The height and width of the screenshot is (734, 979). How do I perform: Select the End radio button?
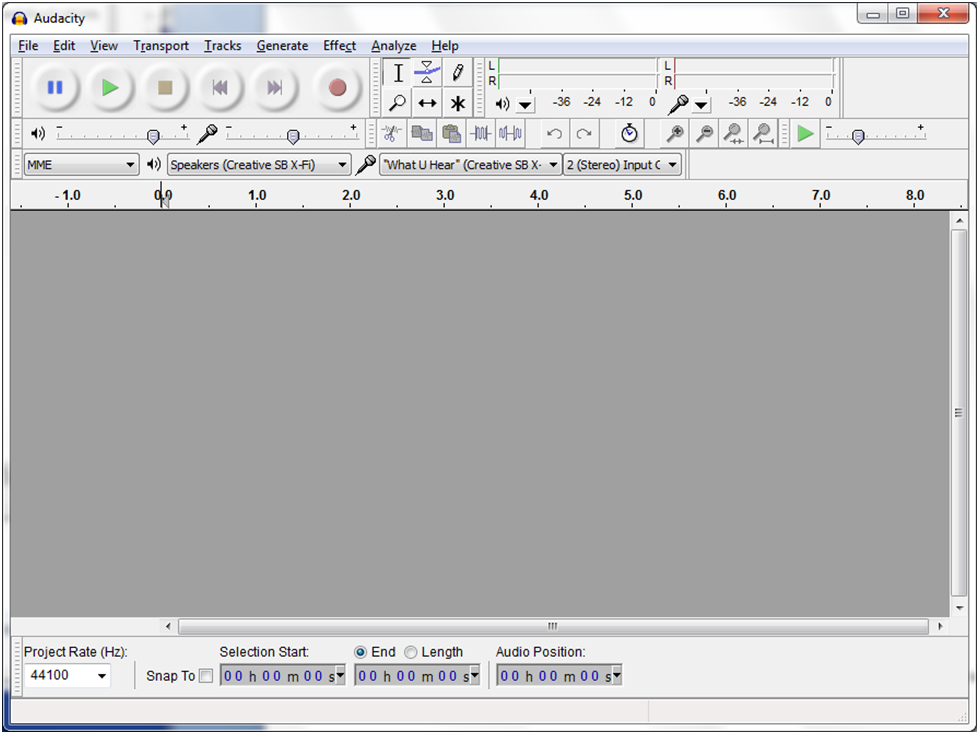click(x=360, y=652)
